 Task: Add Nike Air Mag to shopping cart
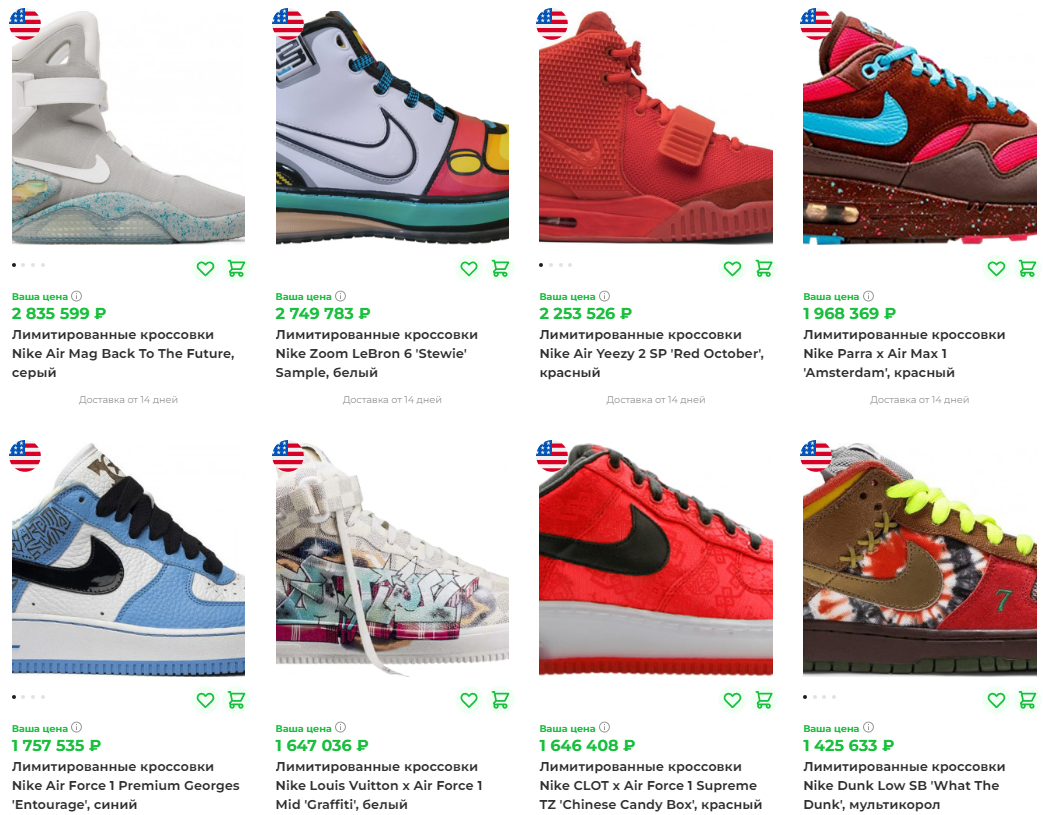click(x=236, y=269)
